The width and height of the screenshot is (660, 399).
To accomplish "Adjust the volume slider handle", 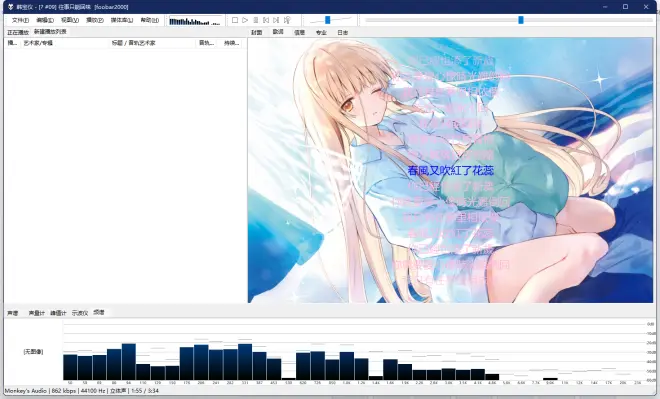I will click(327, 20).
